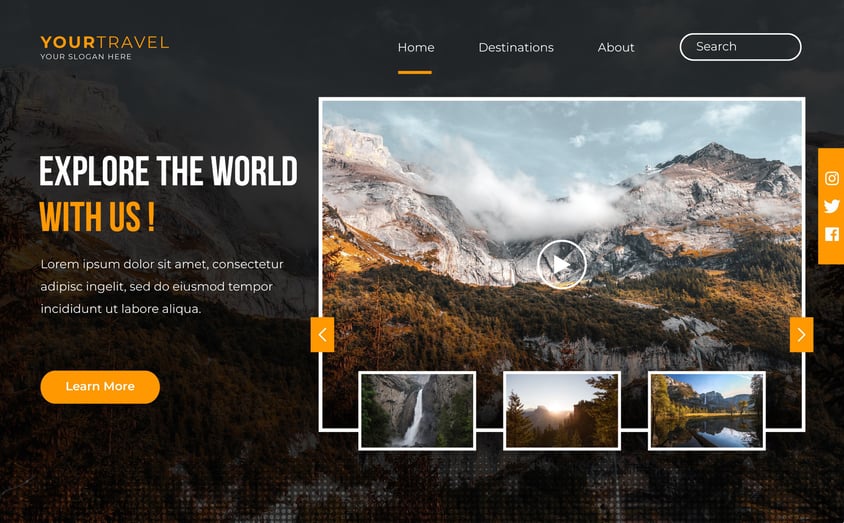Open the About nav item

(616, 47)
